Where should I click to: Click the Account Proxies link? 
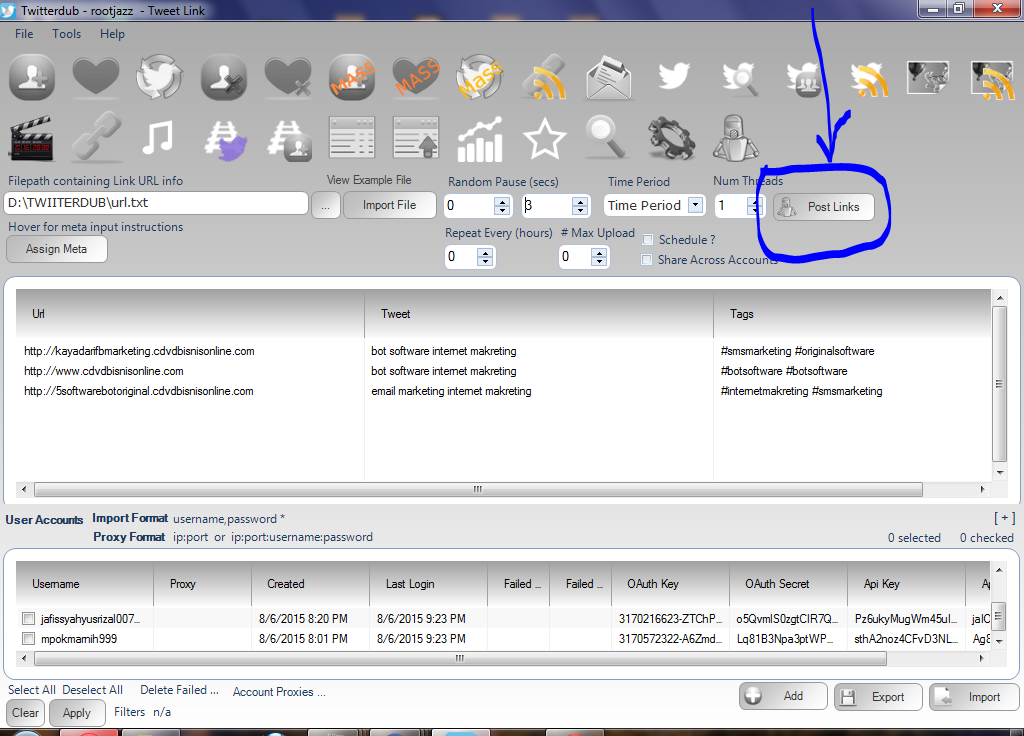(x=279, y=692)
